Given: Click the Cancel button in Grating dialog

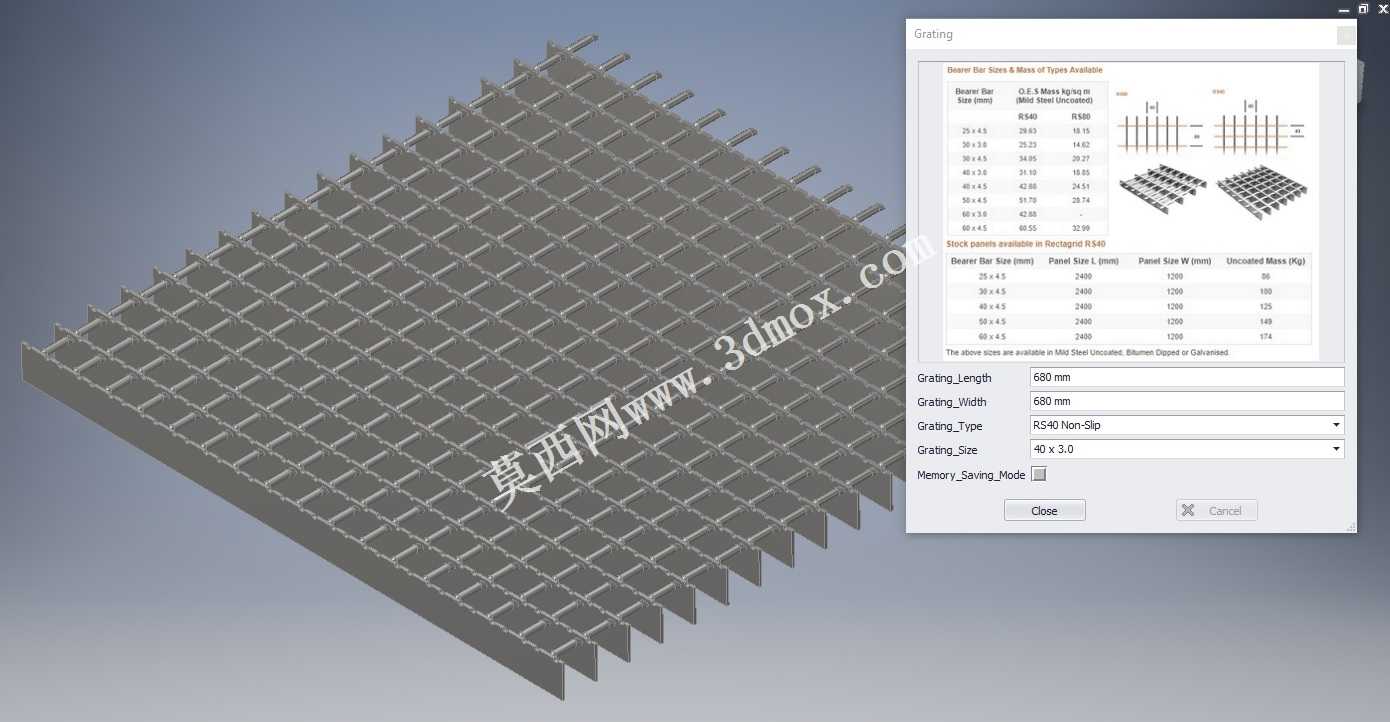Looking at the screenshot, I should coord(1216,510).
